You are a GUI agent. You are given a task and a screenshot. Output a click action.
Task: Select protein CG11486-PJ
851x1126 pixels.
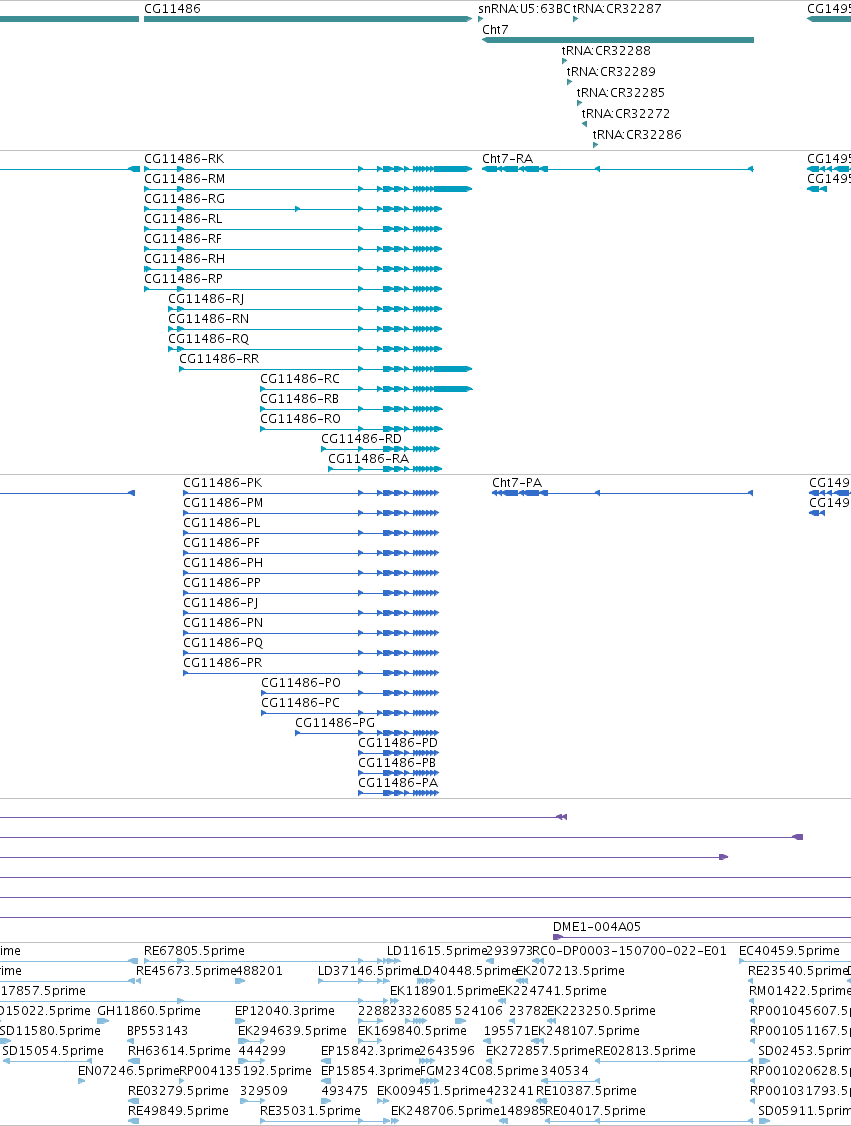(220, 603)
